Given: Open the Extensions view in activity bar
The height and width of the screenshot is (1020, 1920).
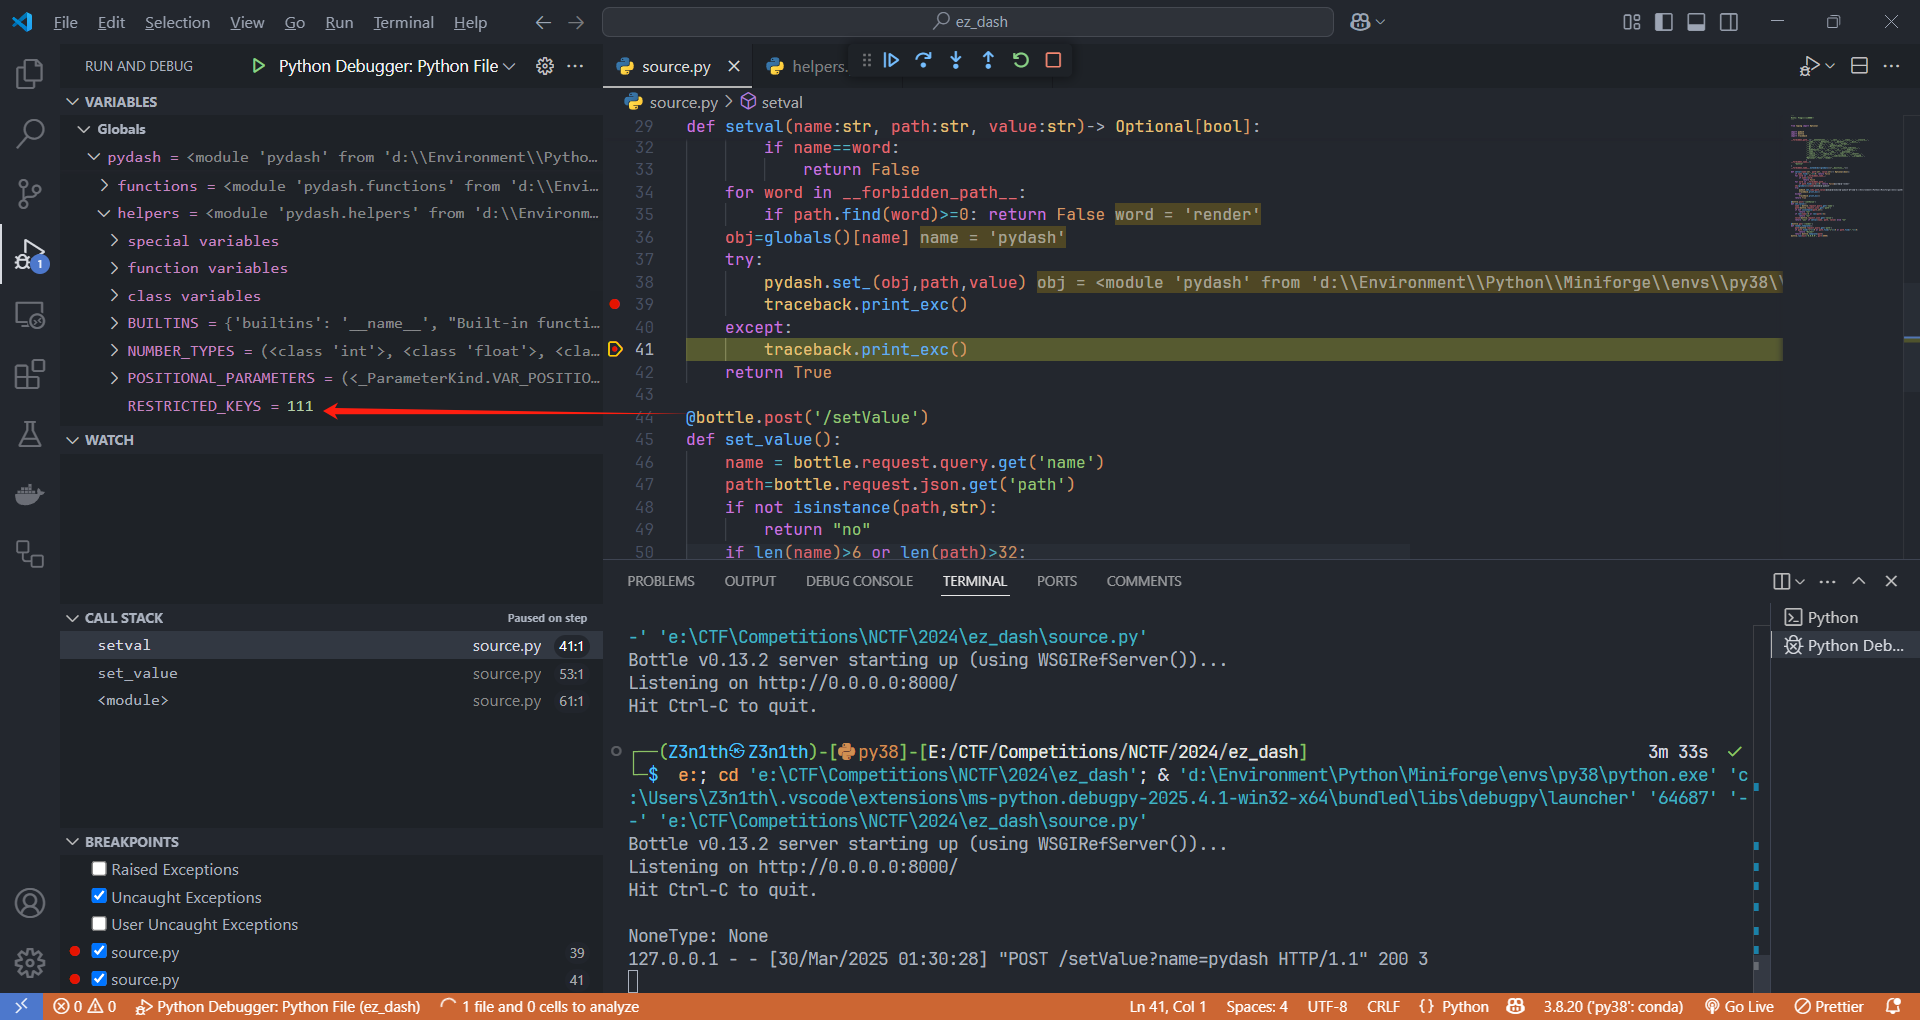Looking at the screenshot, I should point(30,375).
